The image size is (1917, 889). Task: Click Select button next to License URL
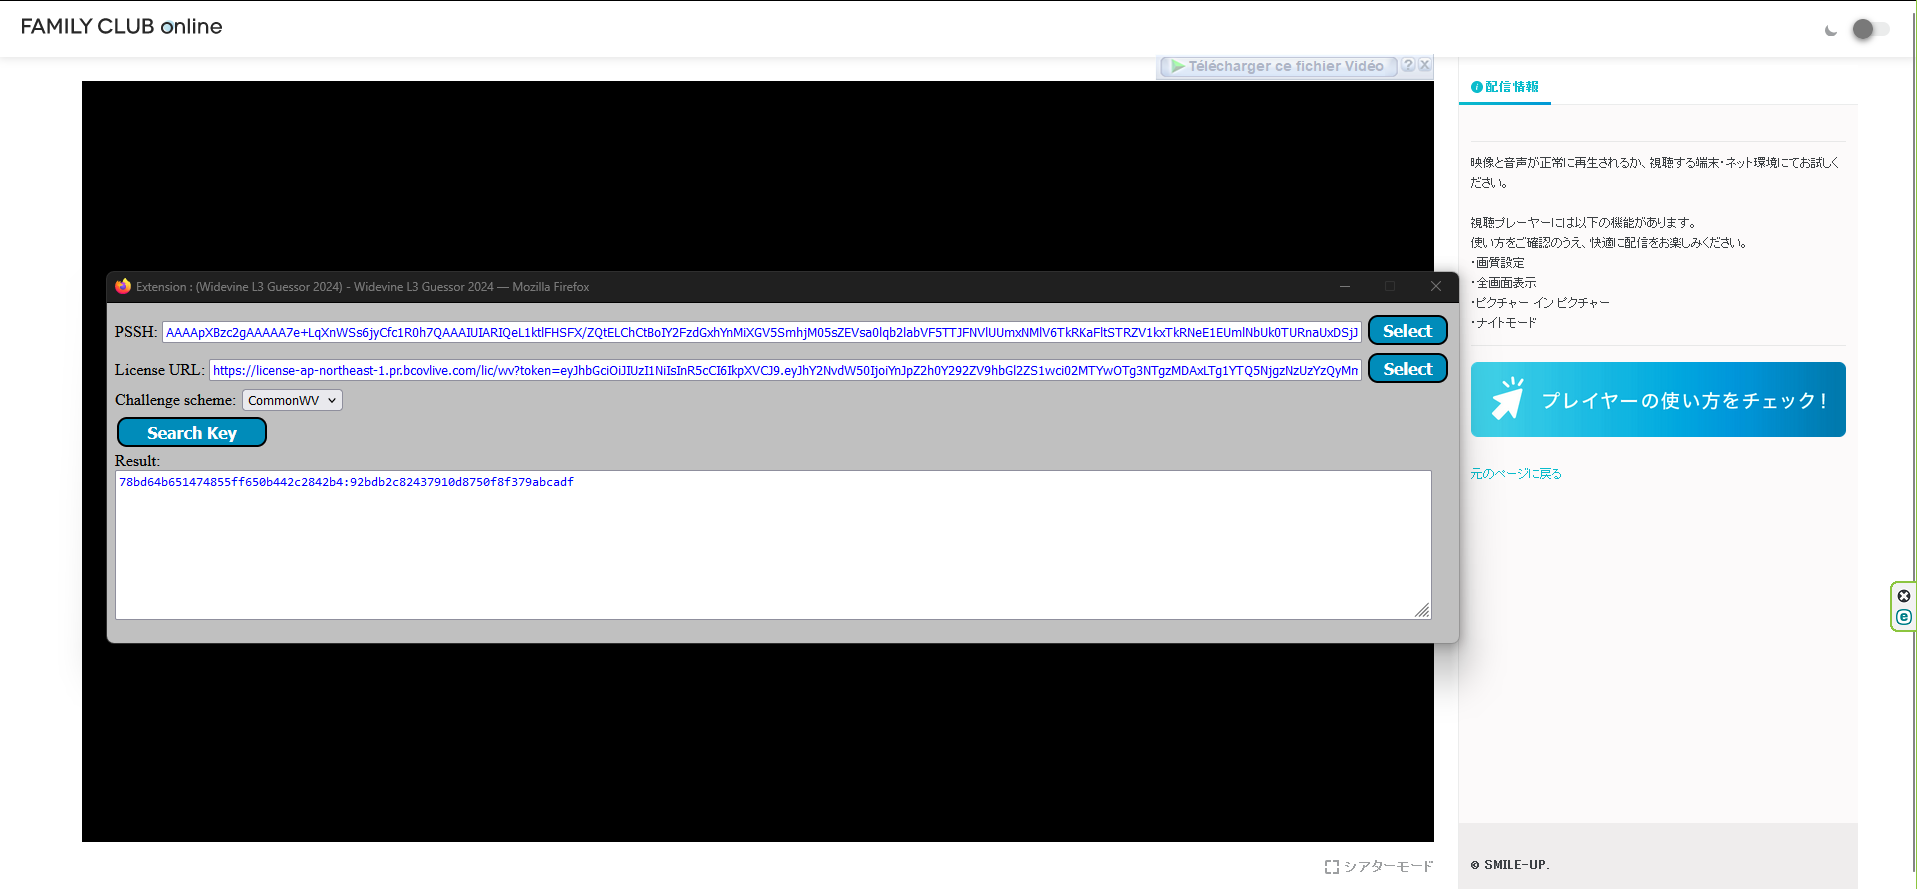click(1408, 369)
